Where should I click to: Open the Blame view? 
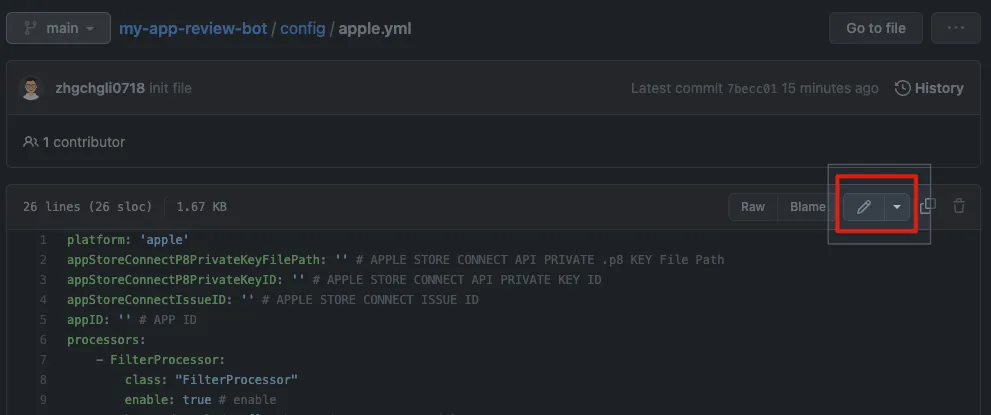807,207
